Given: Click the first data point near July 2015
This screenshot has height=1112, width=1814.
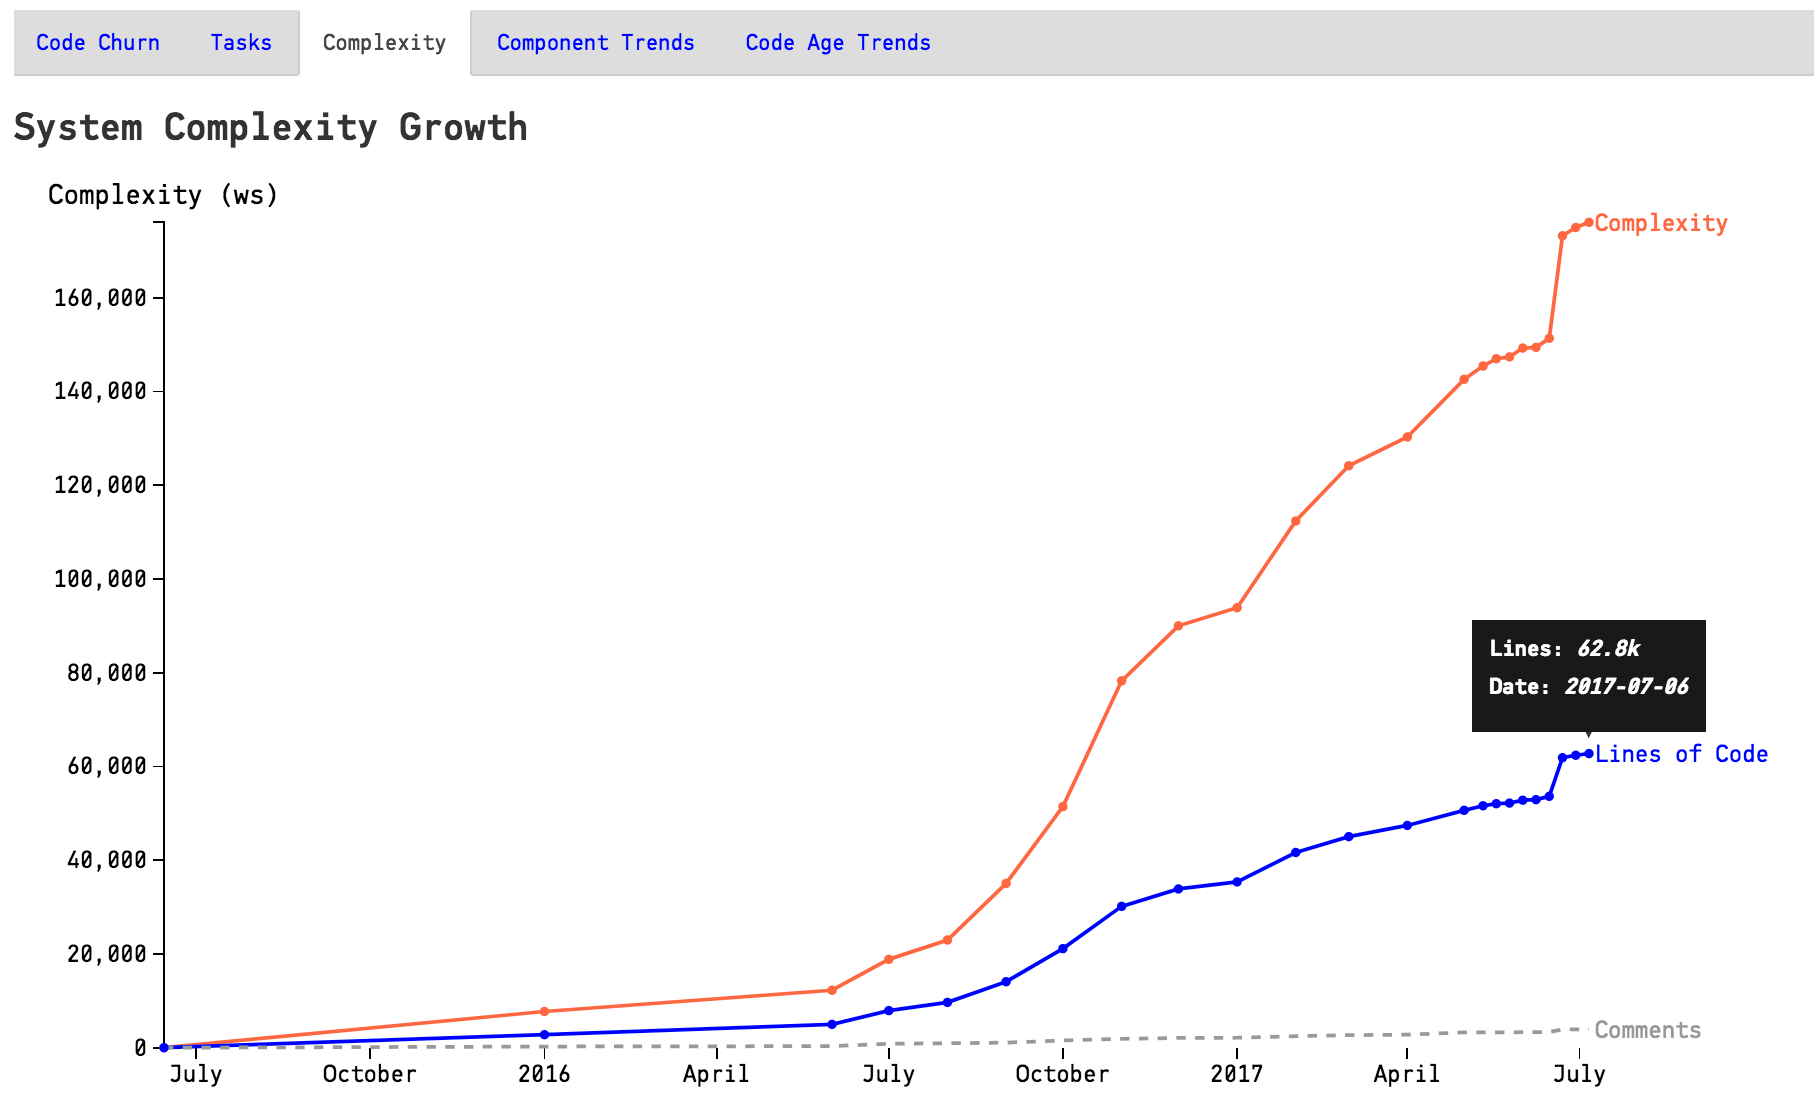Looking at the screenshot, I should tap(163, 1048).
